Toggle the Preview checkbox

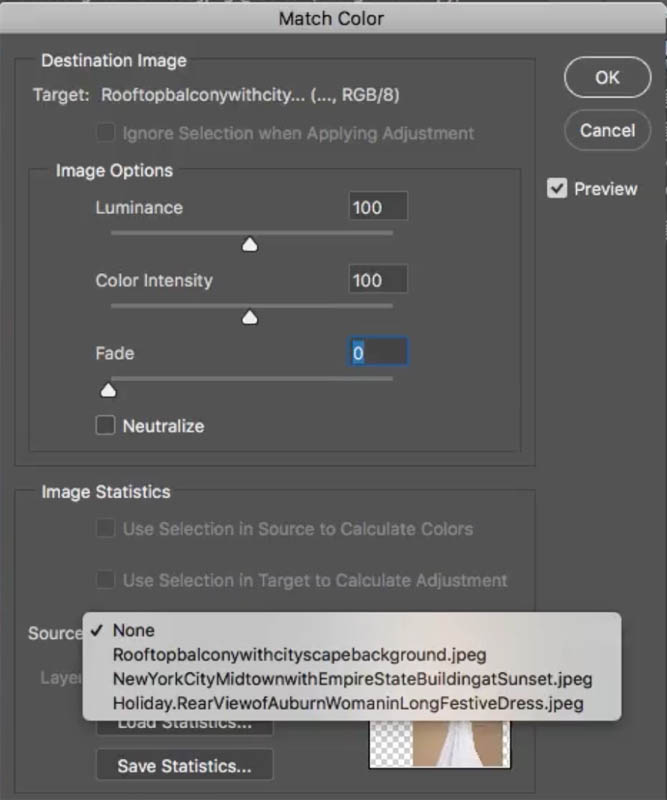tap(557, 188)
